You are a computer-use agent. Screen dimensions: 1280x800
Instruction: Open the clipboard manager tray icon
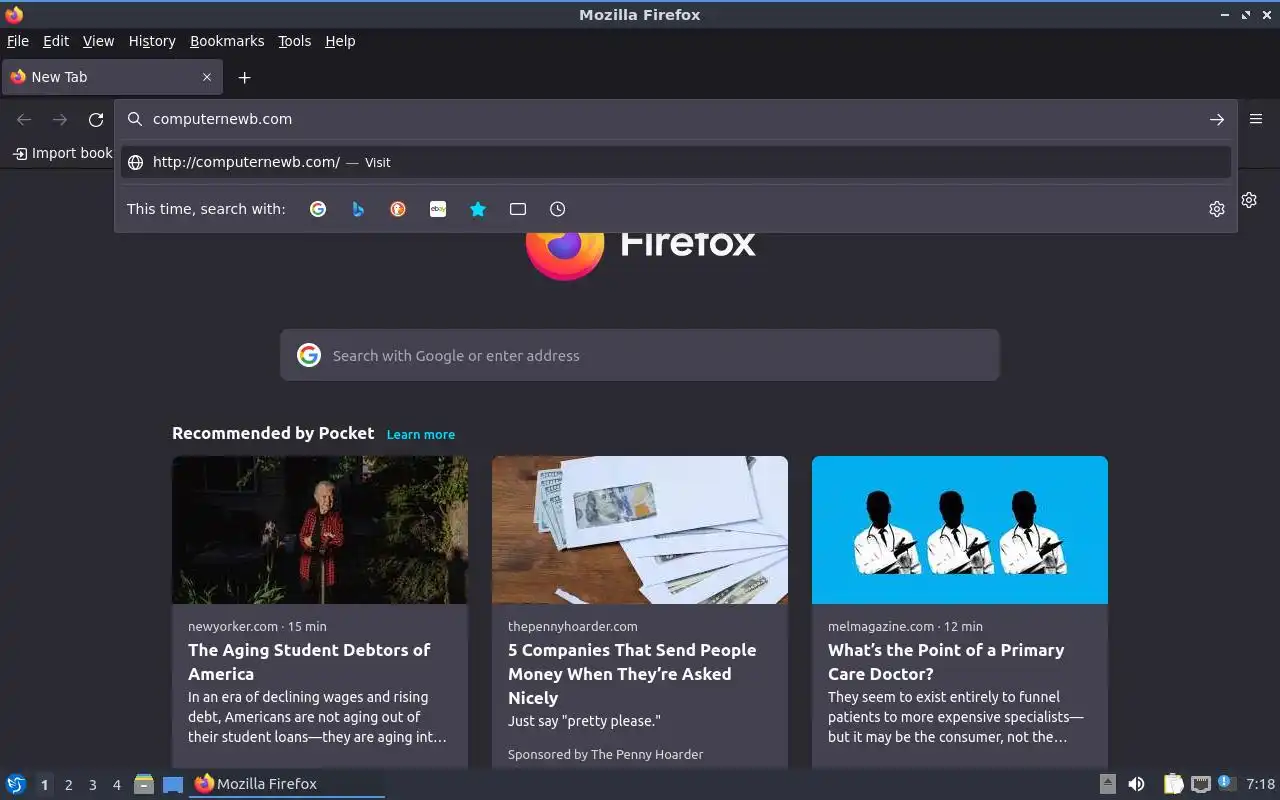tap(1173, 784)
